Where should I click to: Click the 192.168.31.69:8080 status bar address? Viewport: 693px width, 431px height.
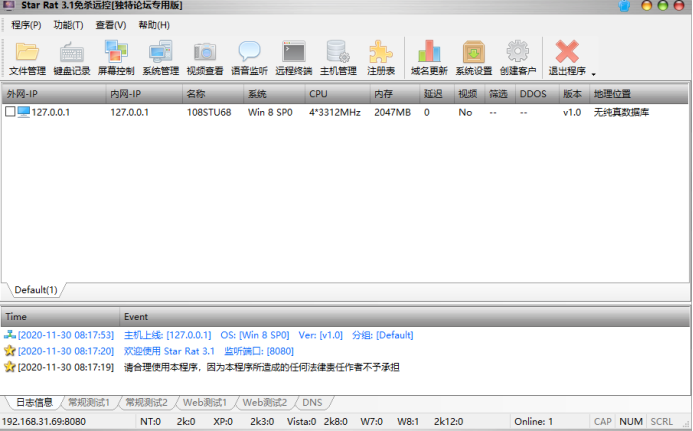pyautogui.click(x=44, y=422)
